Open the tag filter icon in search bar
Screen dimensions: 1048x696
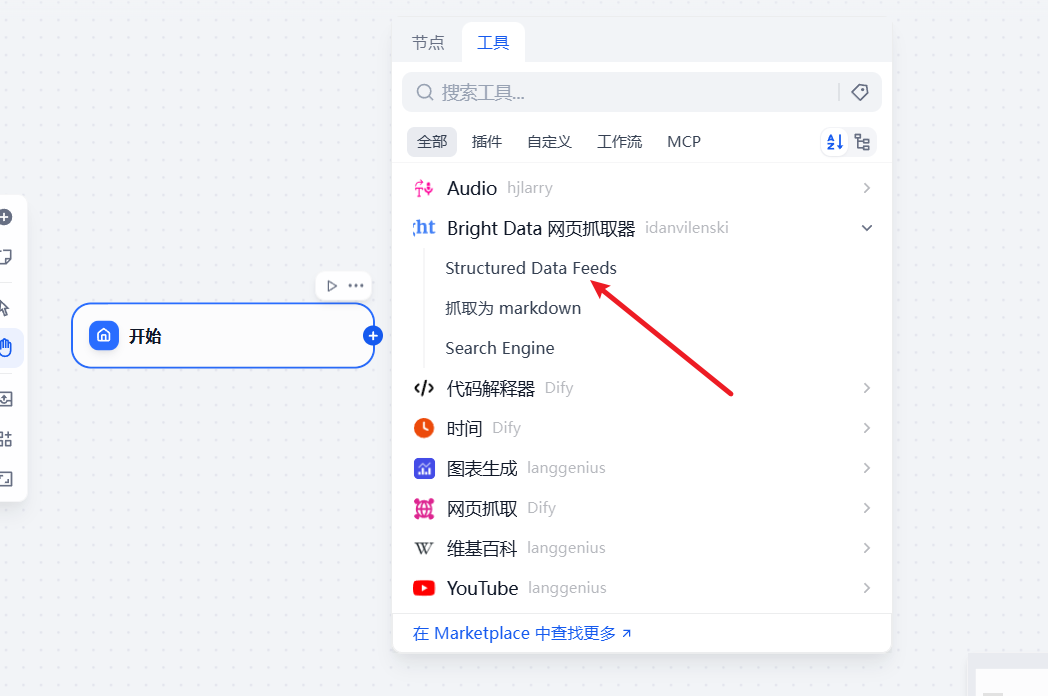tap(860, 92)
